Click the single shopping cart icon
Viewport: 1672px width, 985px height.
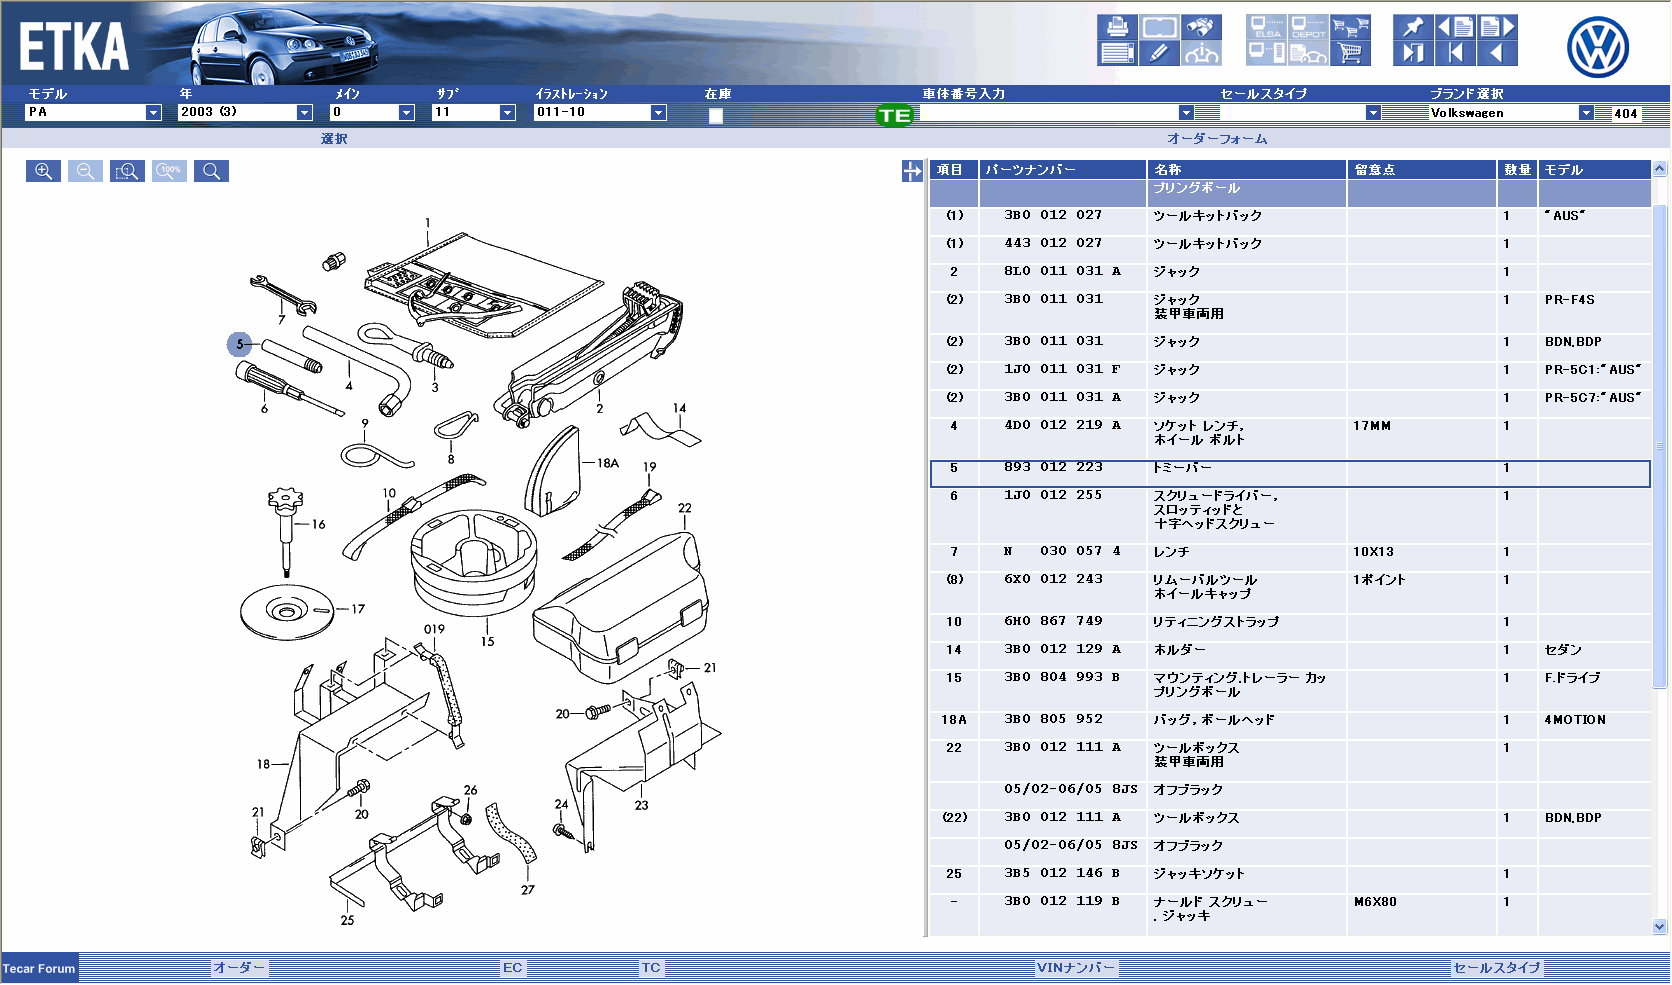1350,53
